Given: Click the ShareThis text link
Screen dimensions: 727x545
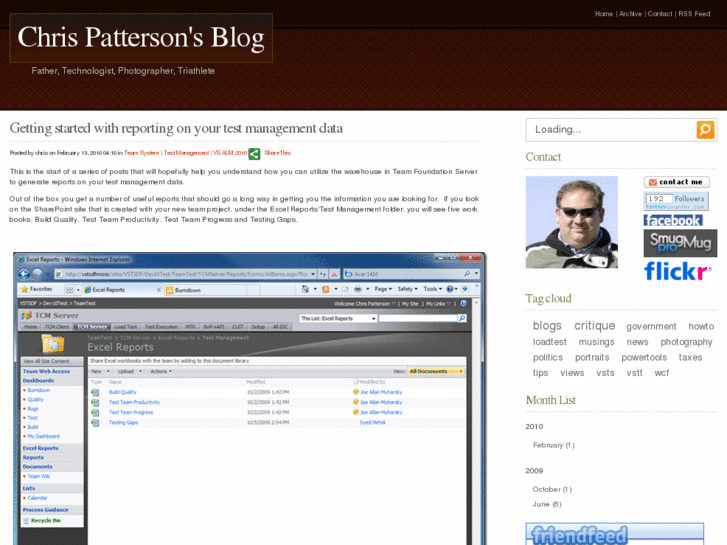Looking at the screenshot, I should click(277, 153).
